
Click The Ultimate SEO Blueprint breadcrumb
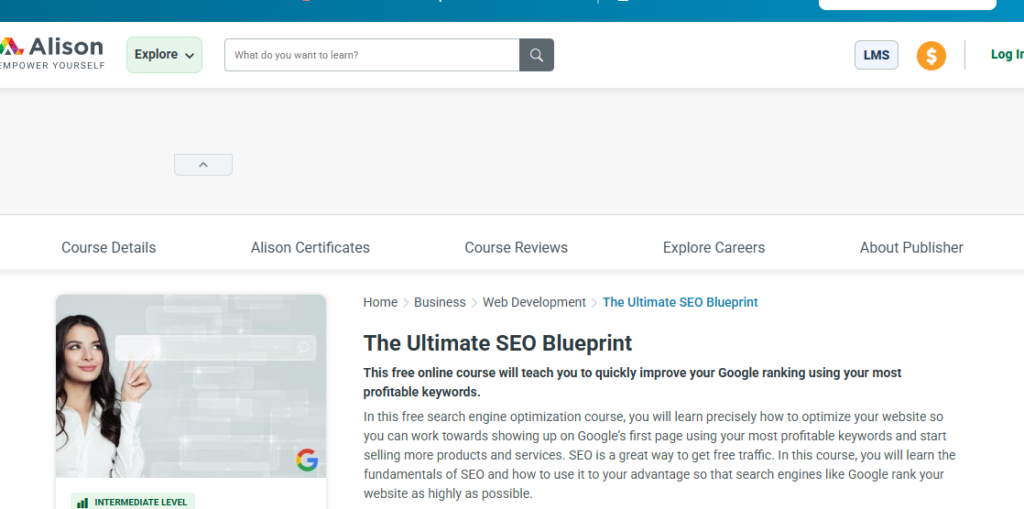click(x=680, y=303)
